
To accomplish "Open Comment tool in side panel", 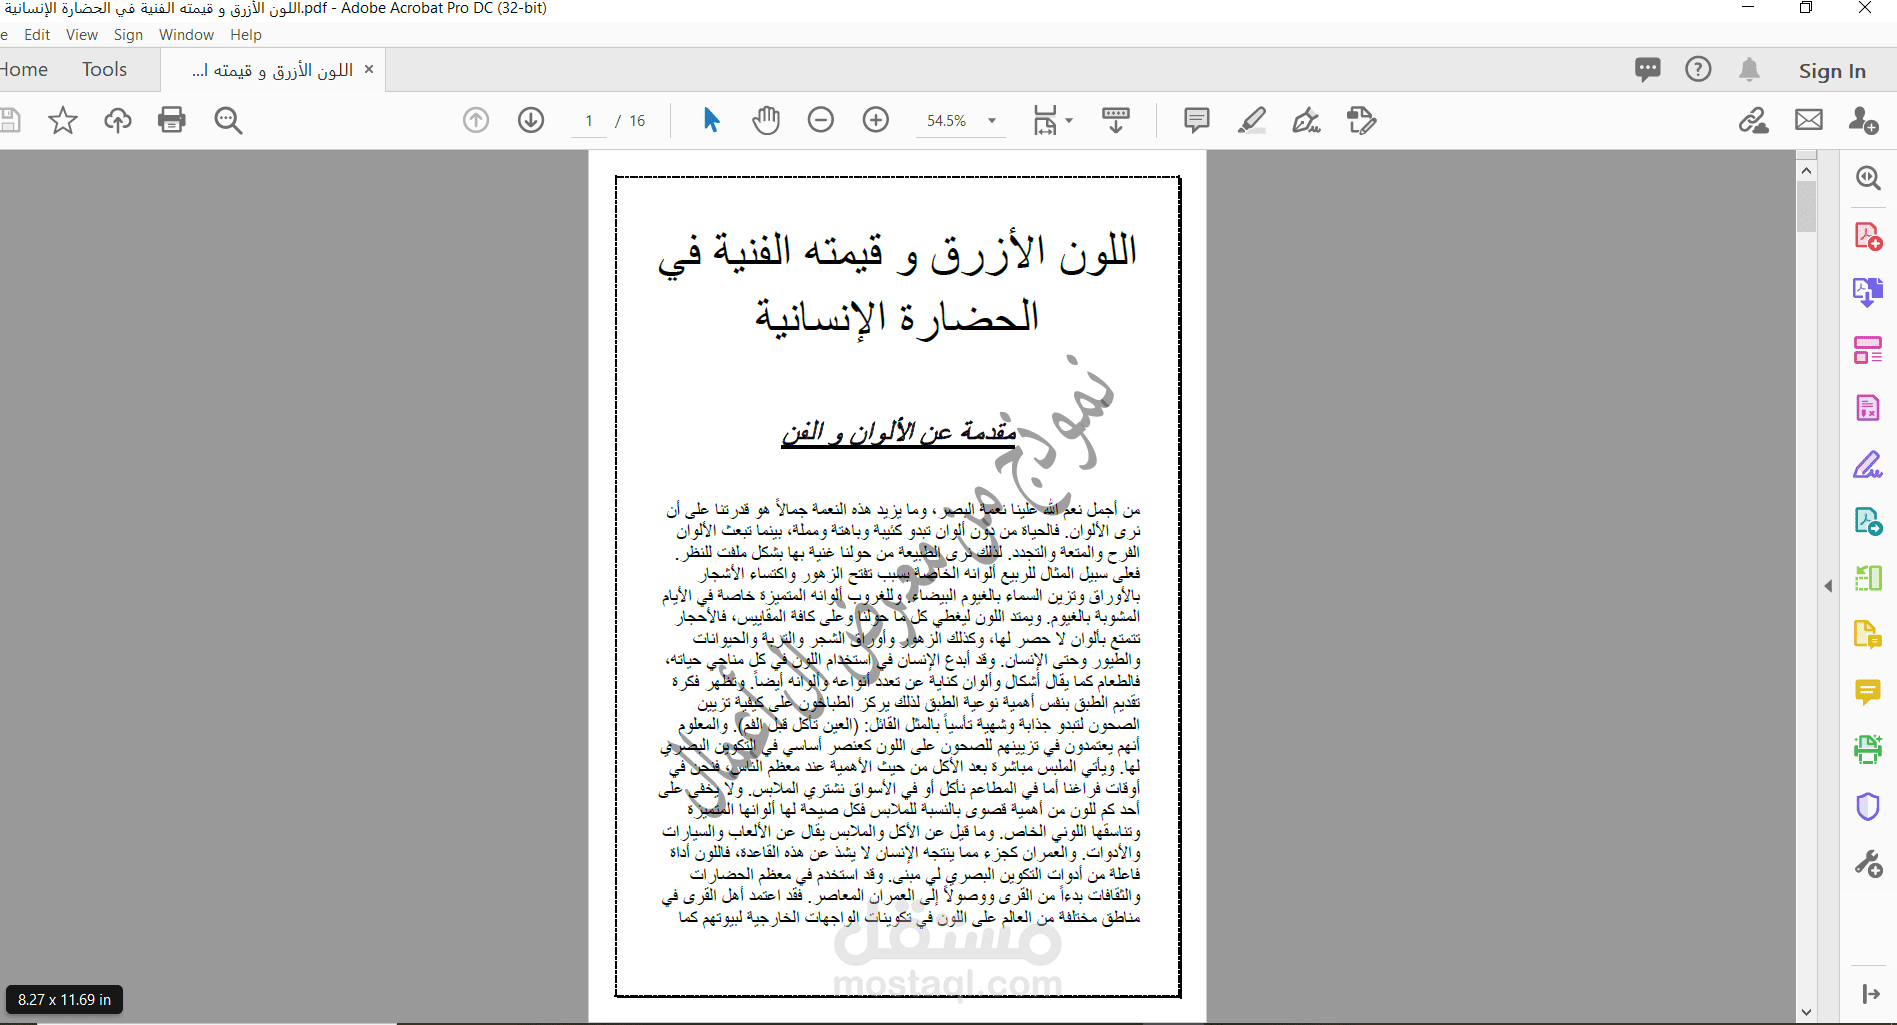I will click(1868, 692).
